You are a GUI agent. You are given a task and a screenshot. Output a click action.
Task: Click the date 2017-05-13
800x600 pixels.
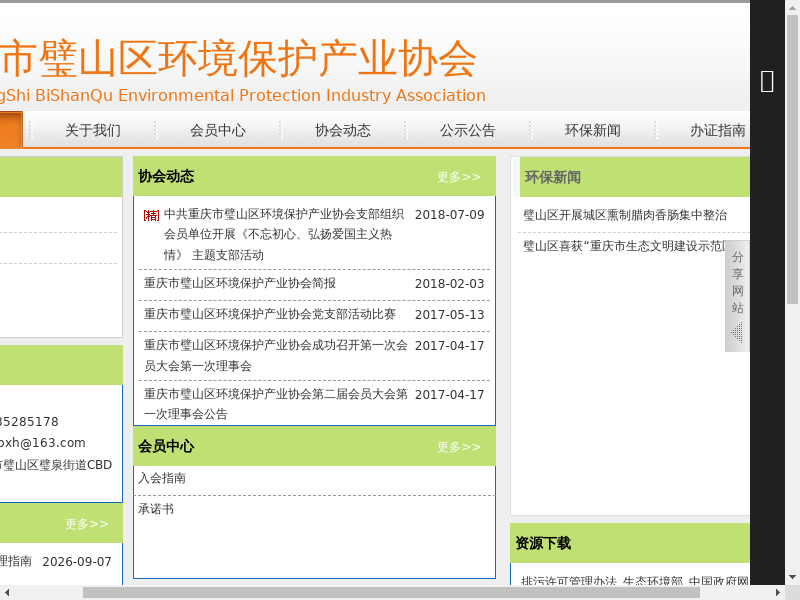click(x=449, y=315)
